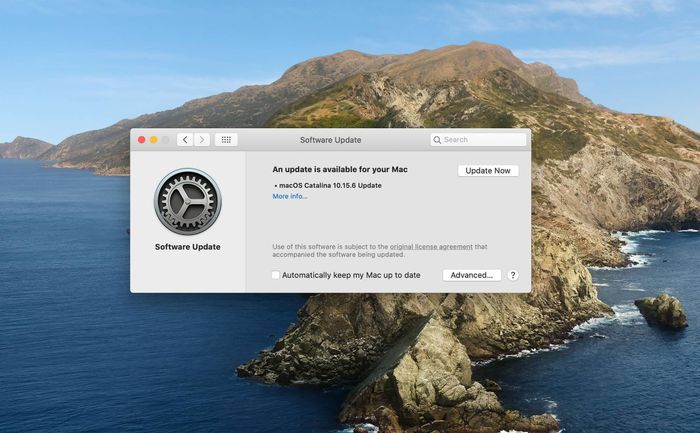Image resolution: width=700 pixels, height=433 pixels.
Task: Click the Update Now button
Action: click(488, 171)
